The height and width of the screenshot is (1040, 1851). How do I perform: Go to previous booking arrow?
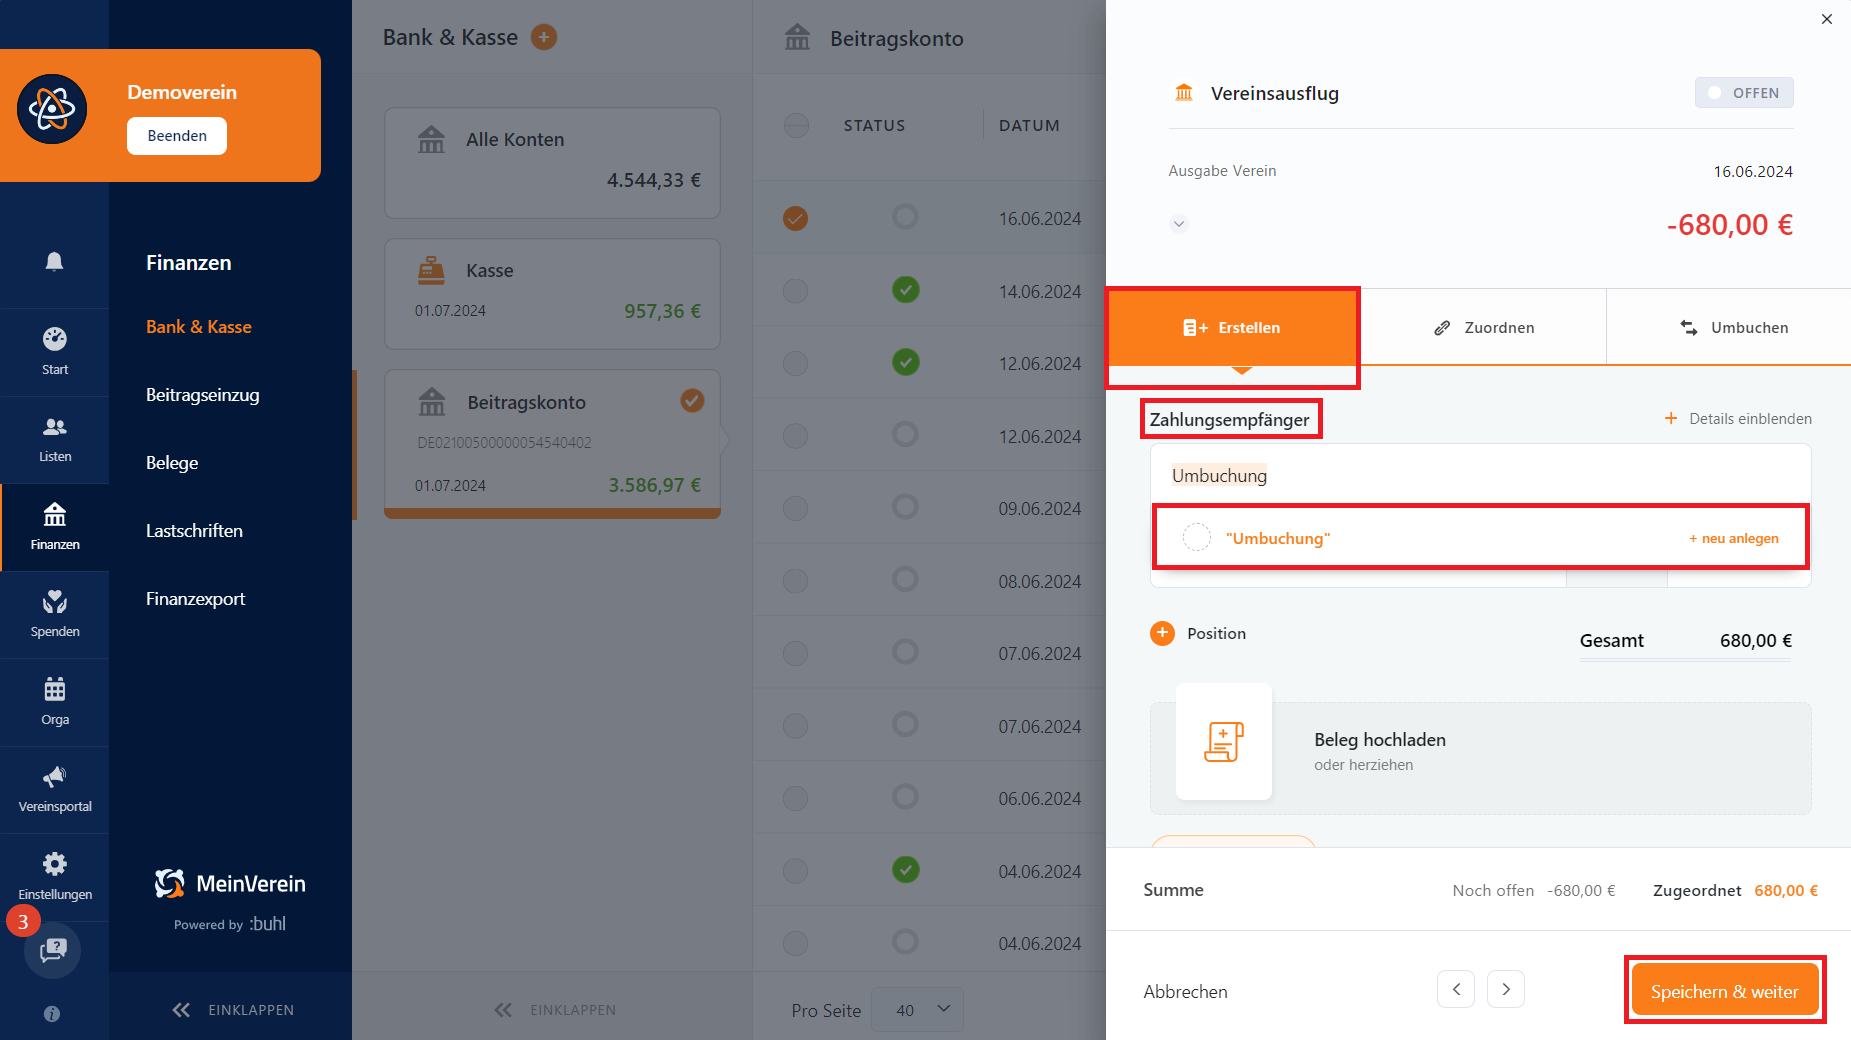click(x=1456, y=989)
